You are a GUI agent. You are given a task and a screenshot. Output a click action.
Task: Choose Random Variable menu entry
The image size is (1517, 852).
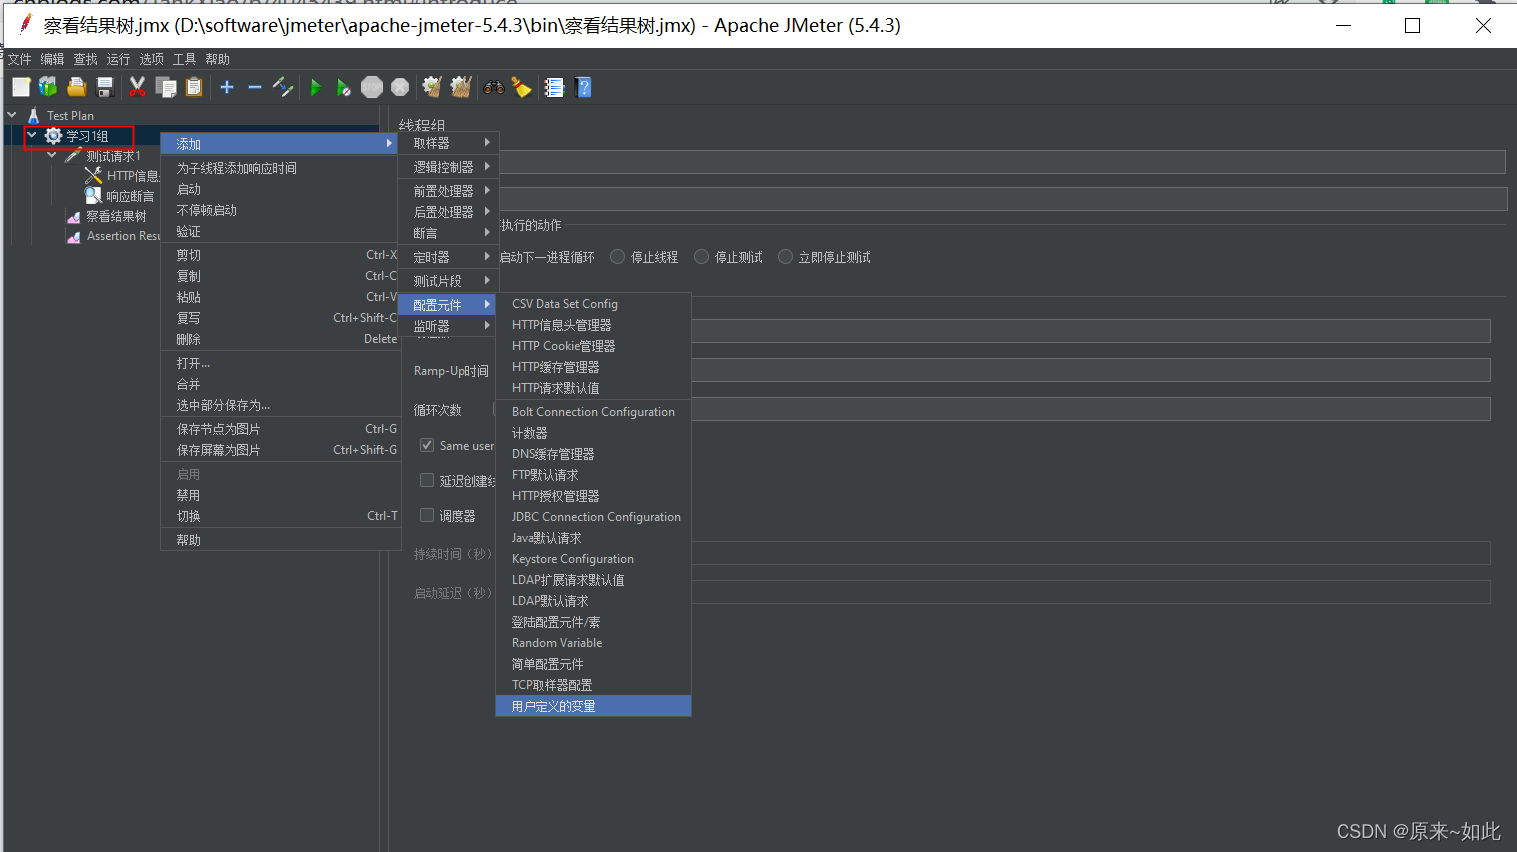(593, 643)
